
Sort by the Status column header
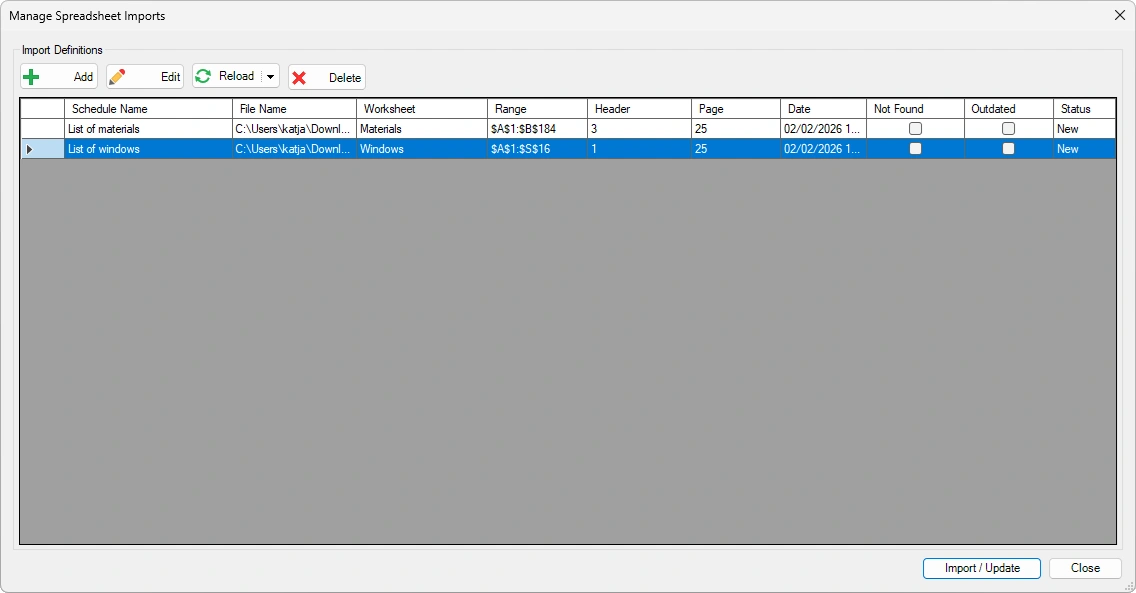point(1084,108)
